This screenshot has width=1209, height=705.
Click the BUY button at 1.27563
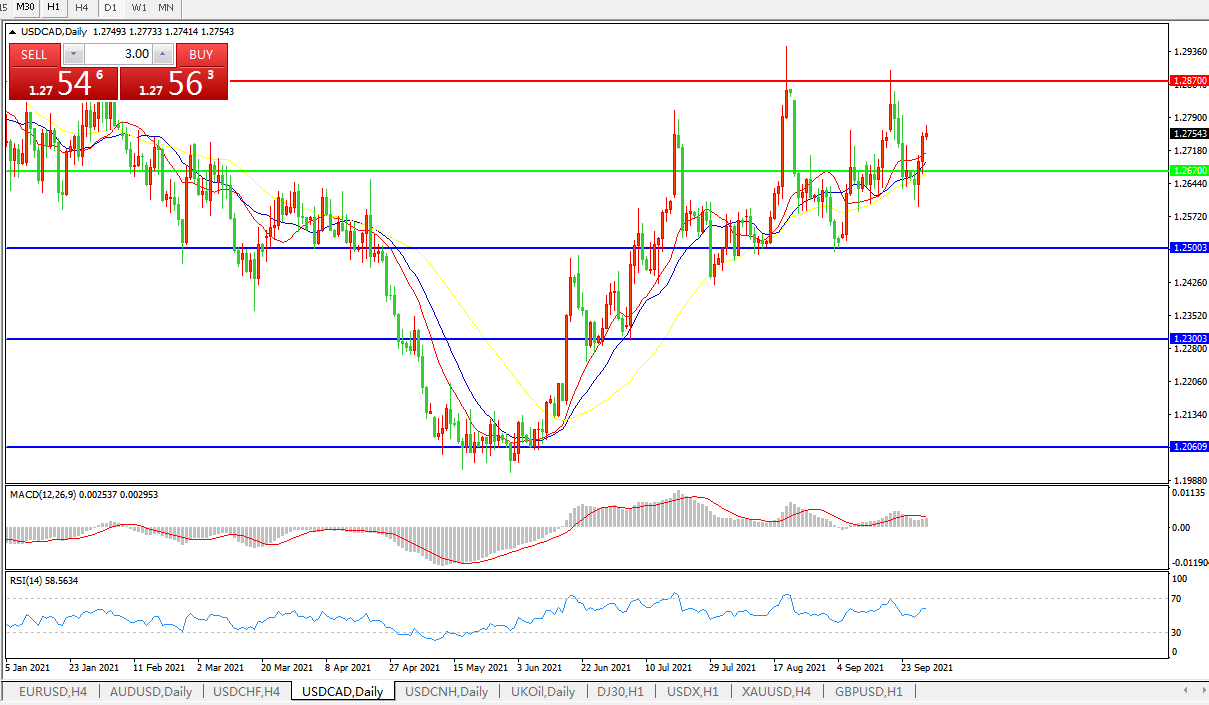tap(173, 82)
